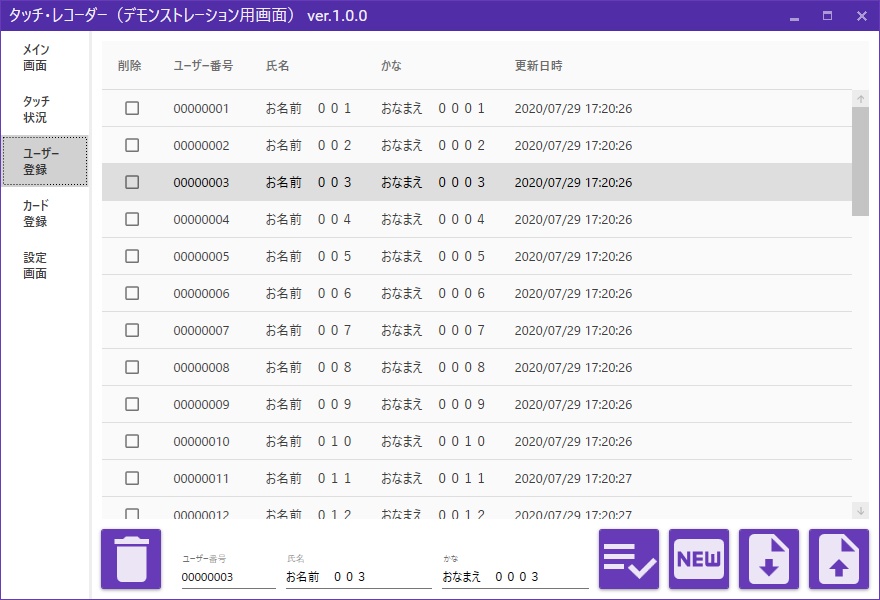Select name cell お名前 002
Screen dimensions: 880x600
309,145
